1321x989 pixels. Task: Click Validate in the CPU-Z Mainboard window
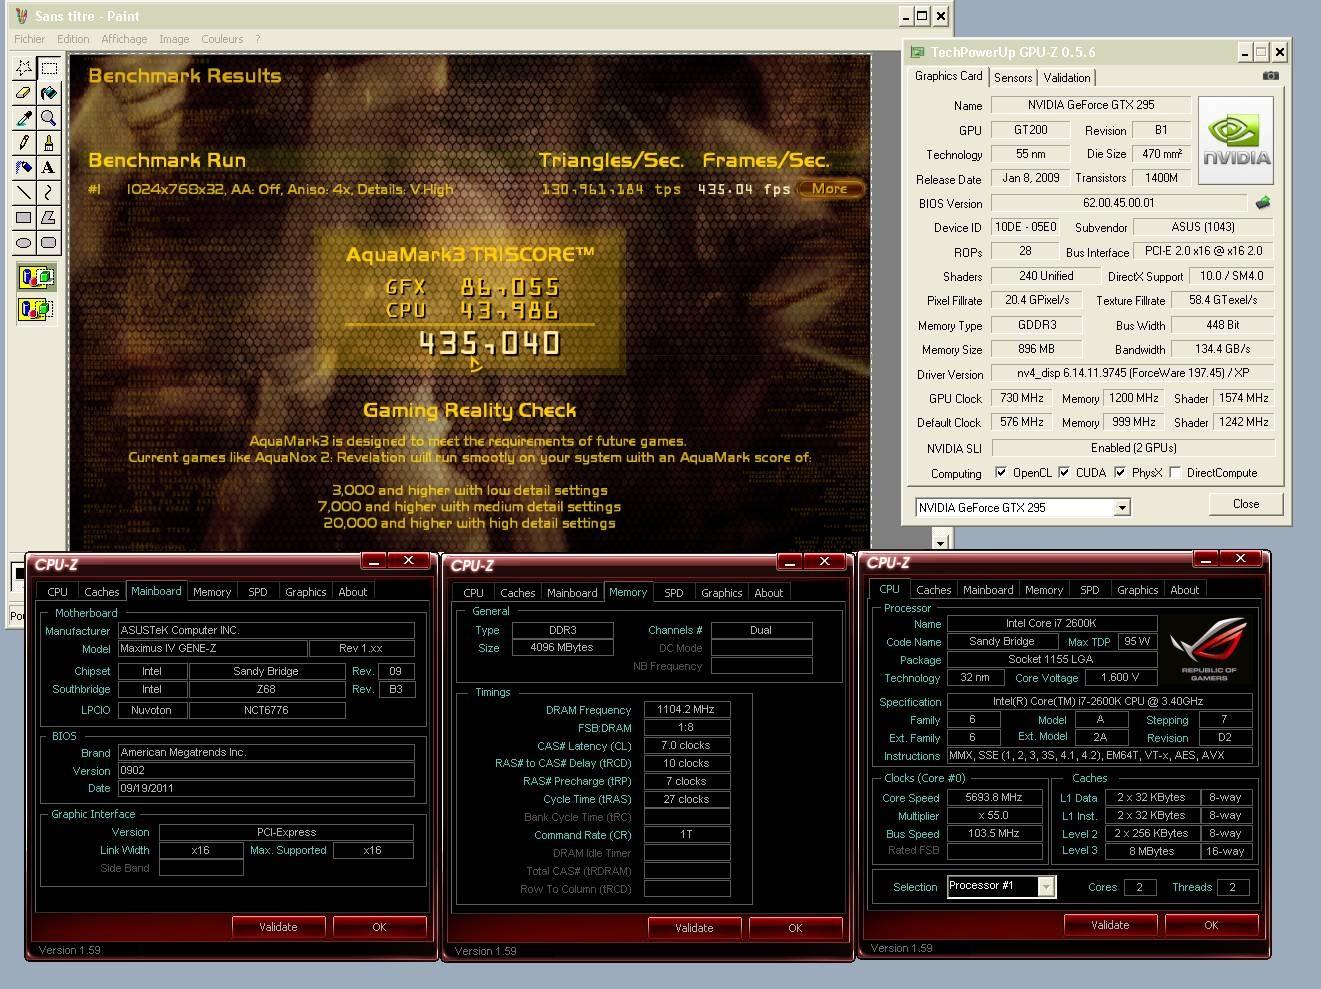tap(278, 927)
